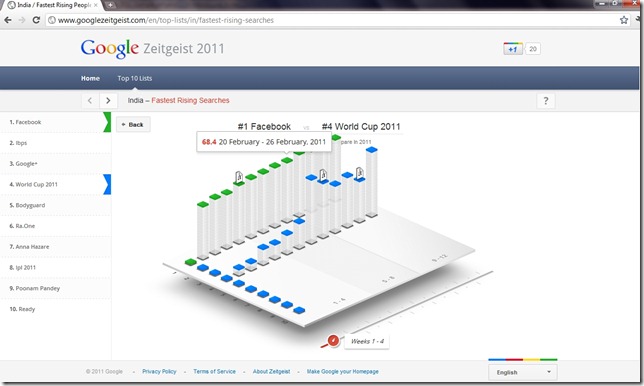The image size is (644, 386).
Task: Select 9. Poonam Pandey in the list
Action: (x=55, y=288)
